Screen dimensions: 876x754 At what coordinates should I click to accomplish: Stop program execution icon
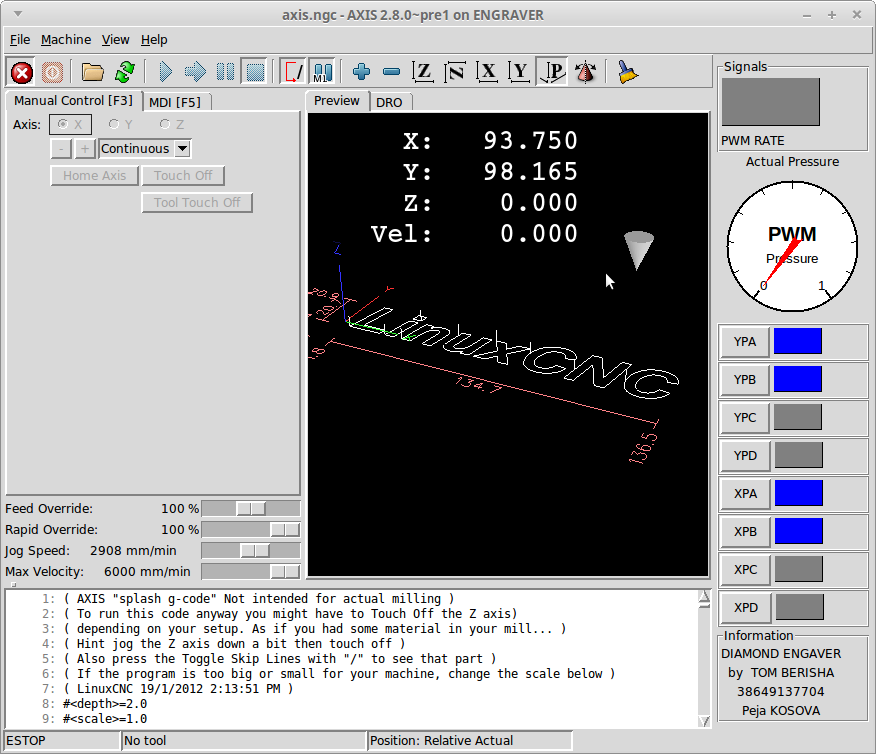tap(256, 73)
